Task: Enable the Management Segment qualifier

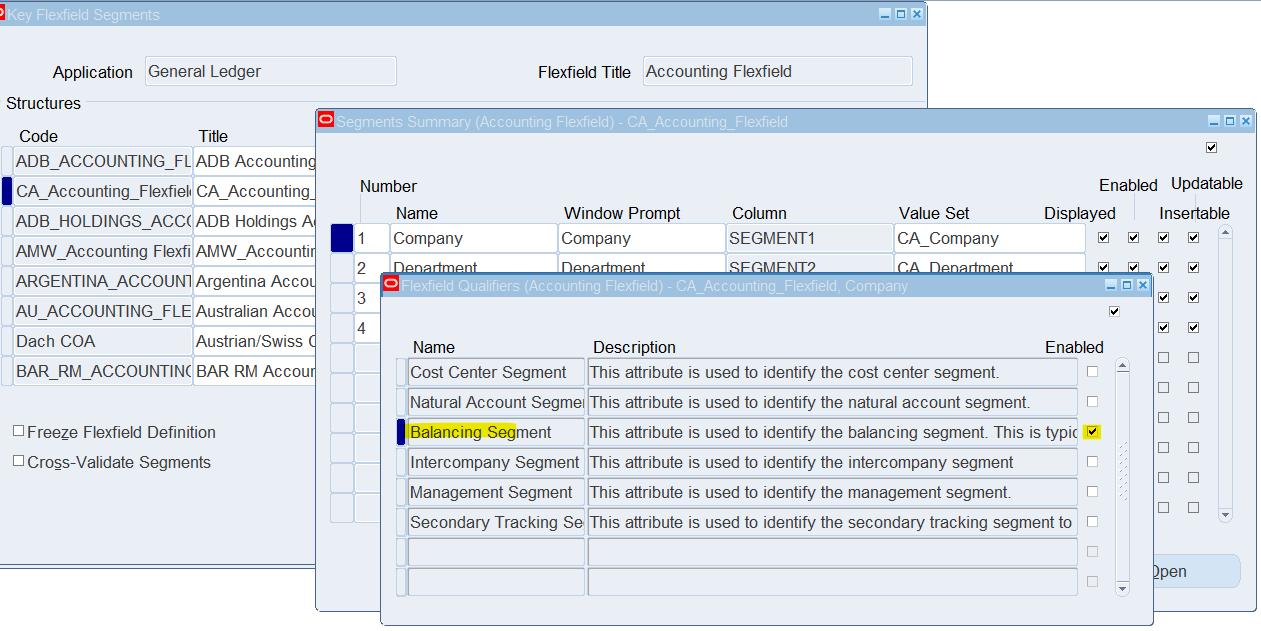Action: pyautogui.click(x=1093, y=492)
